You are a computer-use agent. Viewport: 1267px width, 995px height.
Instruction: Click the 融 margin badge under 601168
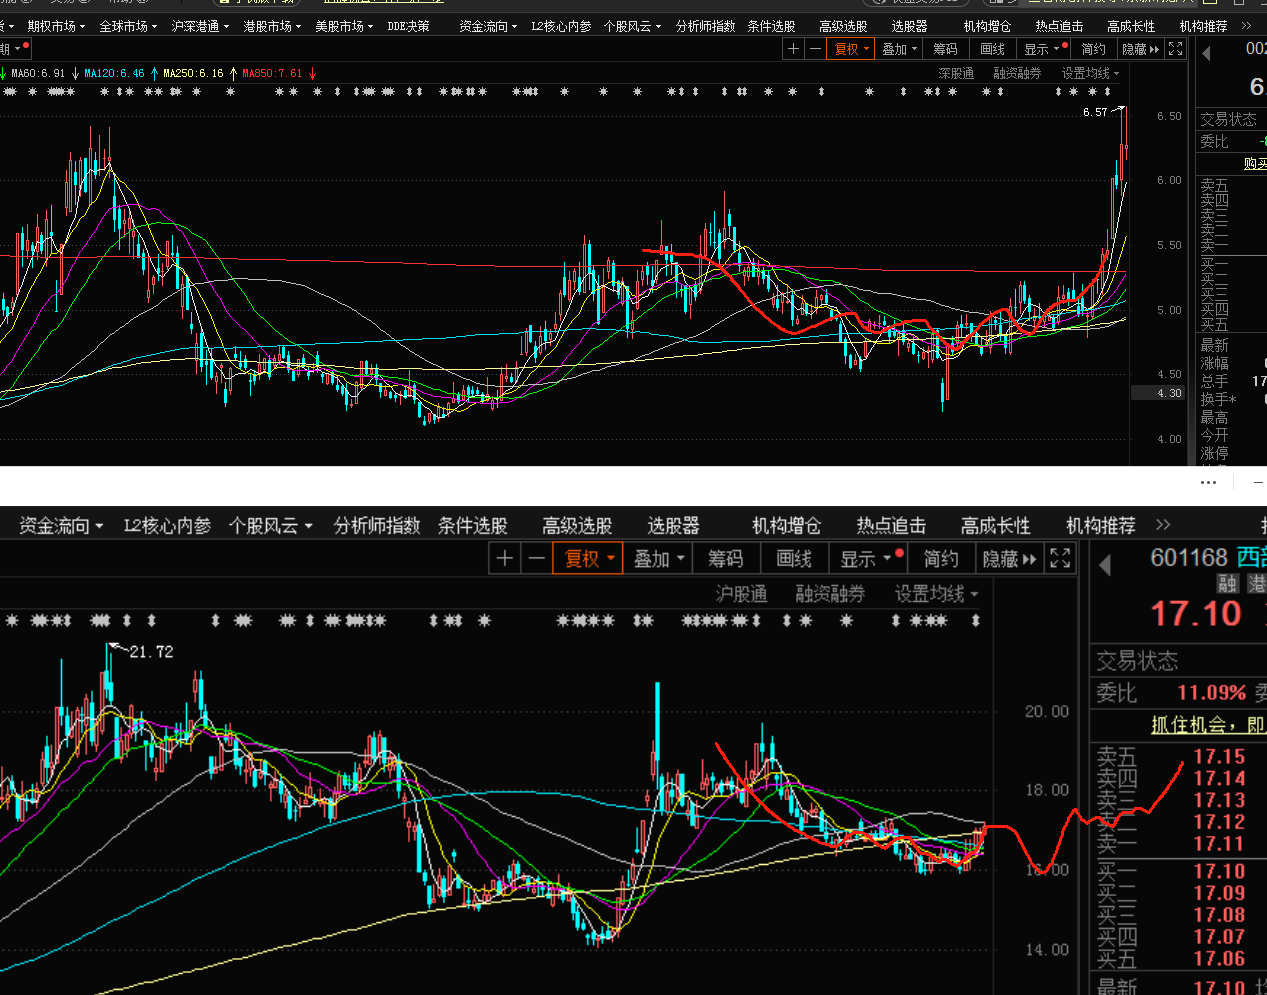point(1227,584)
